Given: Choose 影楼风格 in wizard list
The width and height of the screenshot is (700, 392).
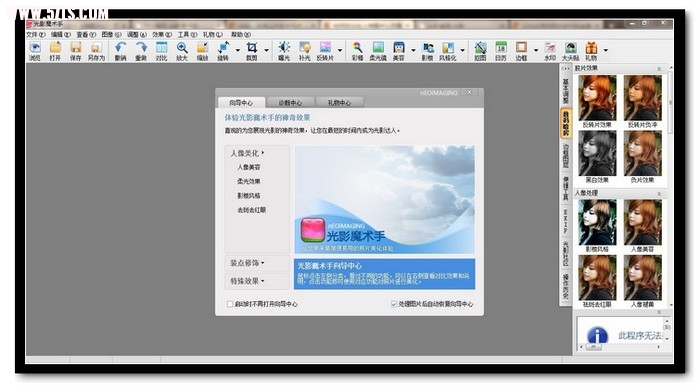Looking at the screenshot, I should coord(249,196).
